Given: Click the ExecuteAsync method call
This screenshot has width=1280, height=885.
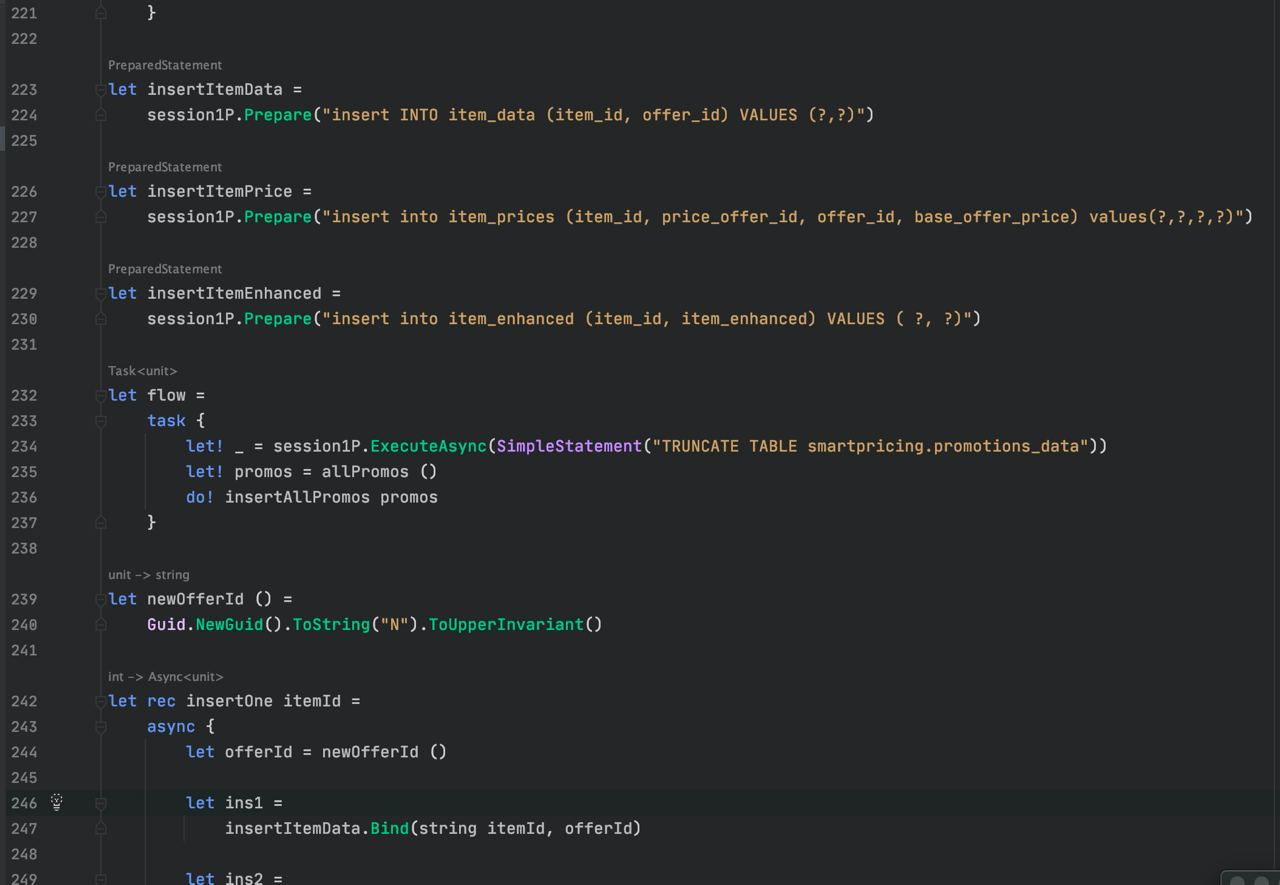Looking at the screenshot, I should click(428, 447).
